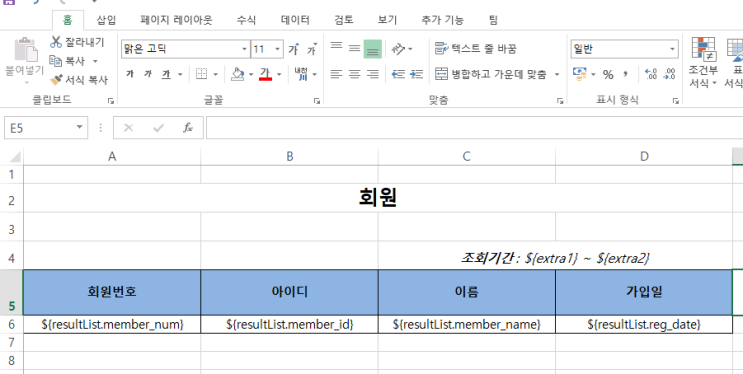Open the 페이지 레이아웃 tab
Image resolution: width=743 pixels, height=374 pixels.
(x=176, y=20)
